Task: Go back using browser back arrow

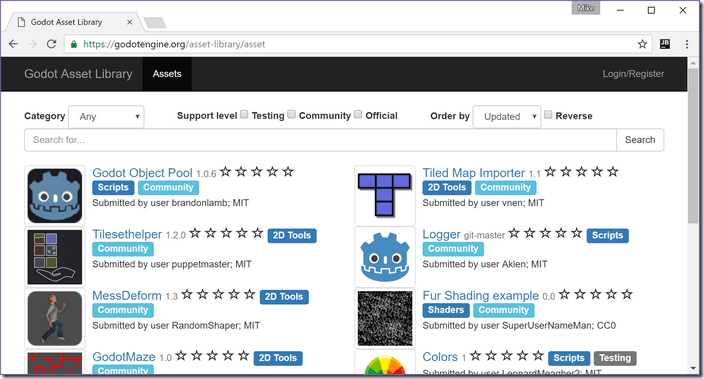Action: 13,44
